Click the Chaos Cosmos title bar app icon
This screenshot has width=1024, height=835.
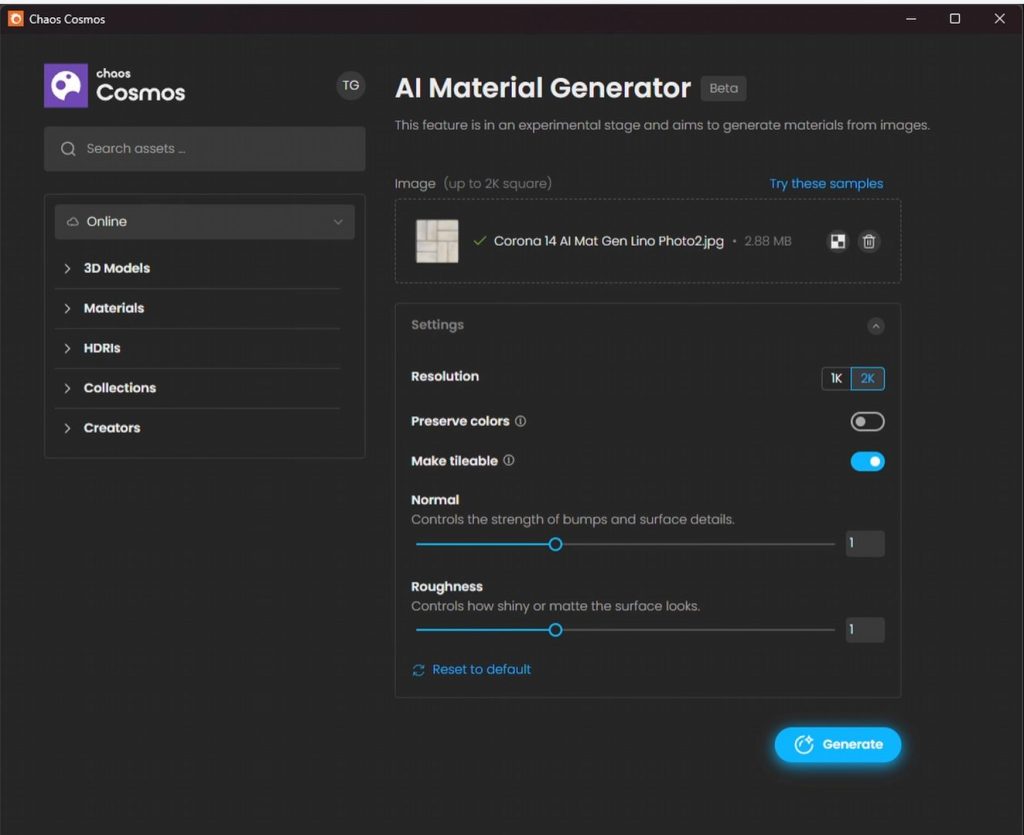(15, 18)
